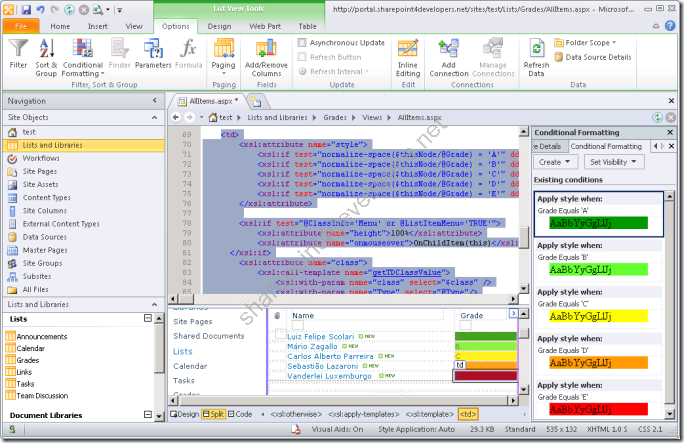Select the Grade Equals 'C' yellow style
The height and width of the screenshot is (443, 684).
(x=598, y=317)
